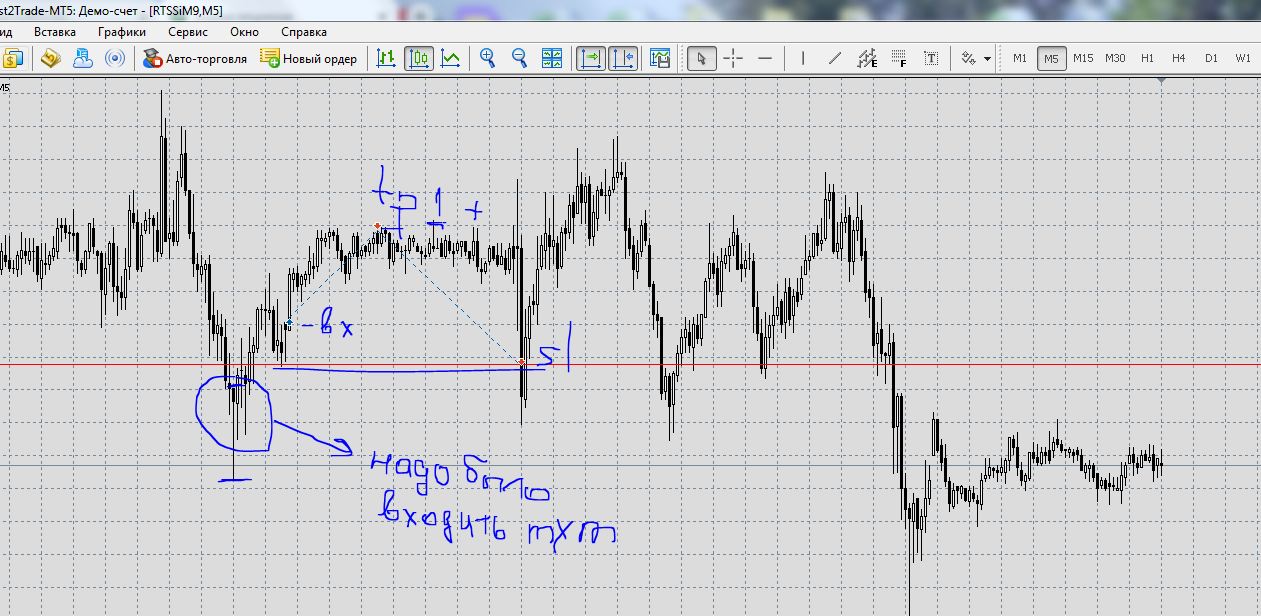Click the Новый ордер button
The height and width of the screenshot is (616, 1261).
point(309,58)
